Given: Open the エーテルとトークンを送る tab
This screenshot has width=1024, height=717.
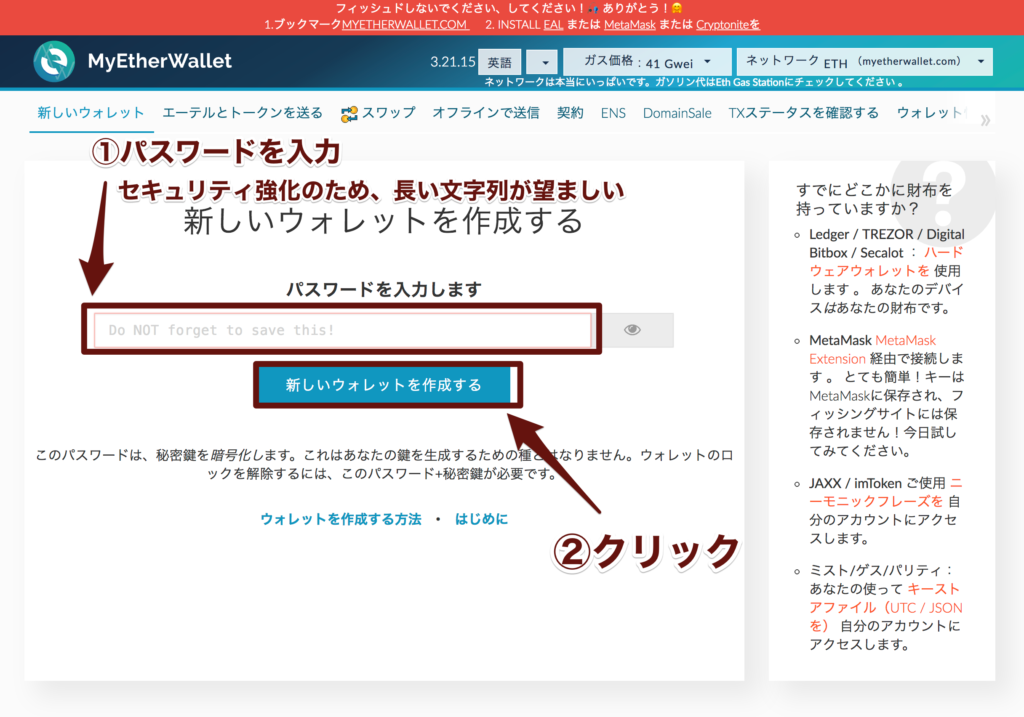Looking at the screenshot, I should pyautogui.click(x=242, y=113).
